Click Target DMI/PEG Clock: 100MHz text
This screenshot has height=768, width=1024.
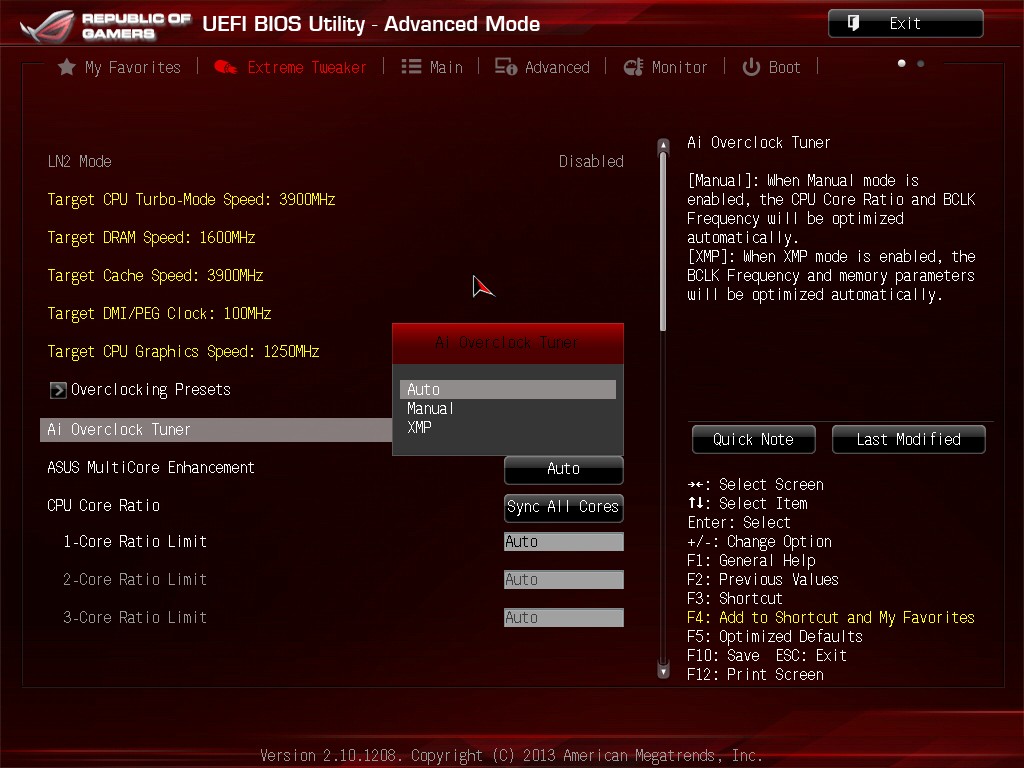[x=159, y=313]
